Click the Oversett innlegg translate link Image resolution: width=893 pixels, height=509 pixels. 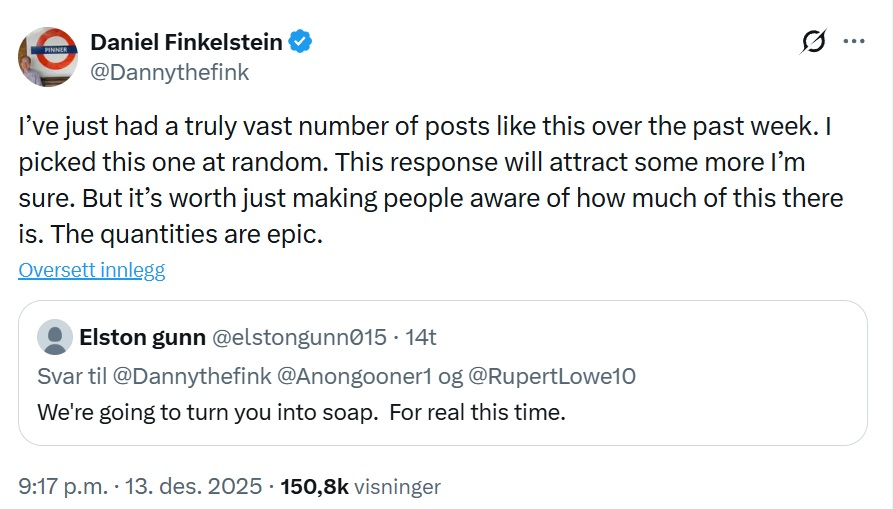point(91,270)
